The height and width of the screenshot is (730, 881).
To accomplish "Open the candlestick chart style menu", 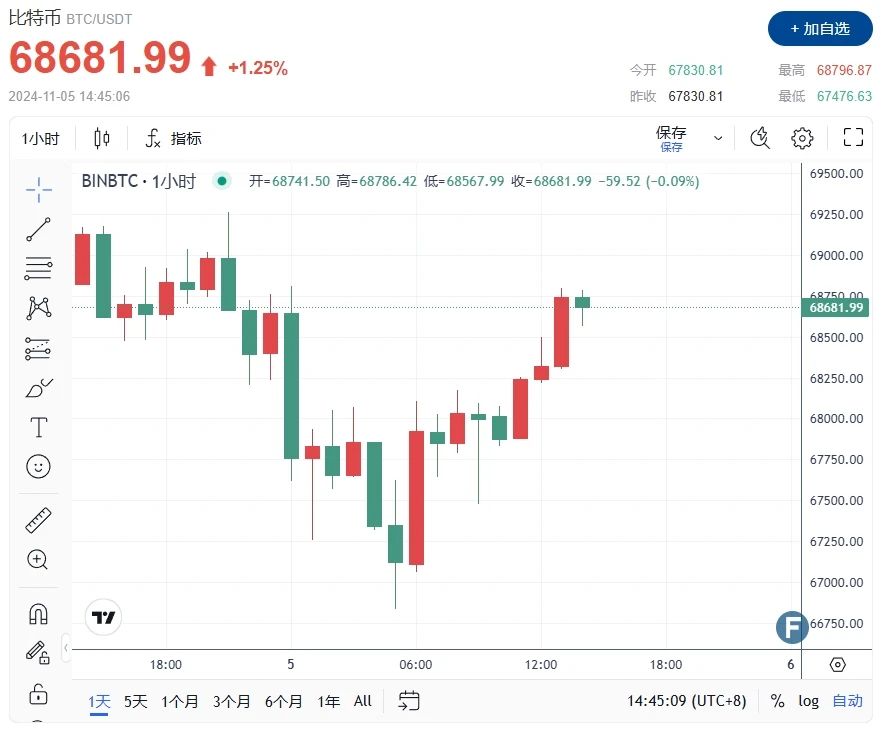I will point(102,138).
